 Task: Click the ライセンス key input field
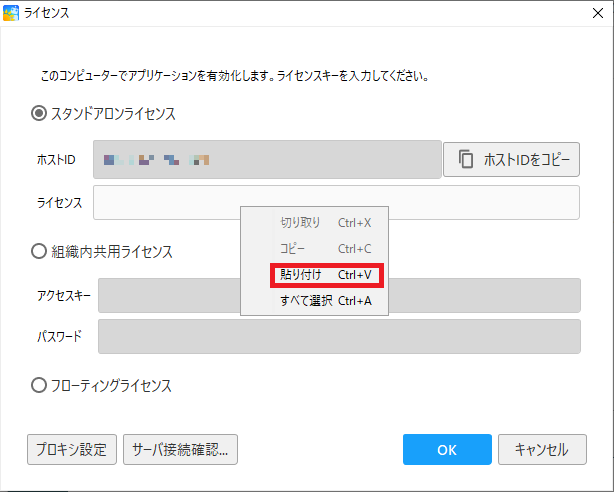[x=336, y=203]
